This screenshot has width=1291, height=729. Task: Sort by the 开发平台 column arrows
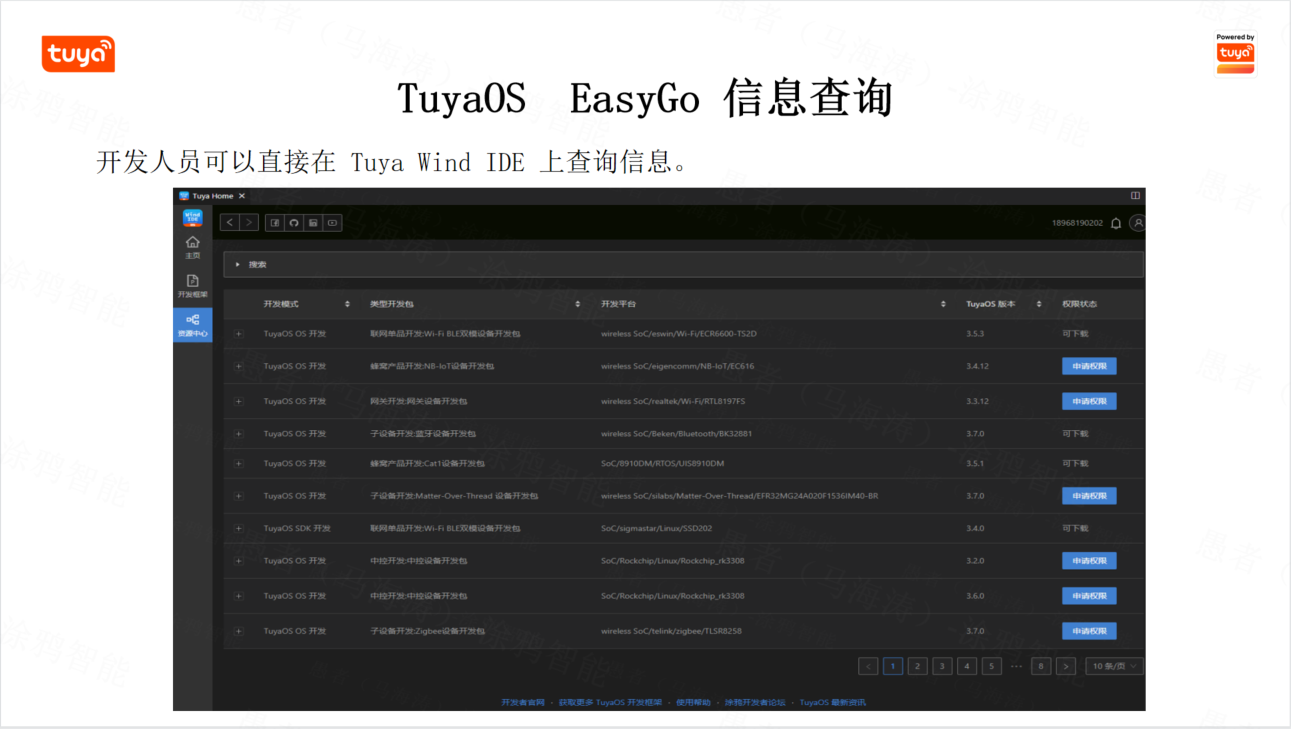(944, 304)
